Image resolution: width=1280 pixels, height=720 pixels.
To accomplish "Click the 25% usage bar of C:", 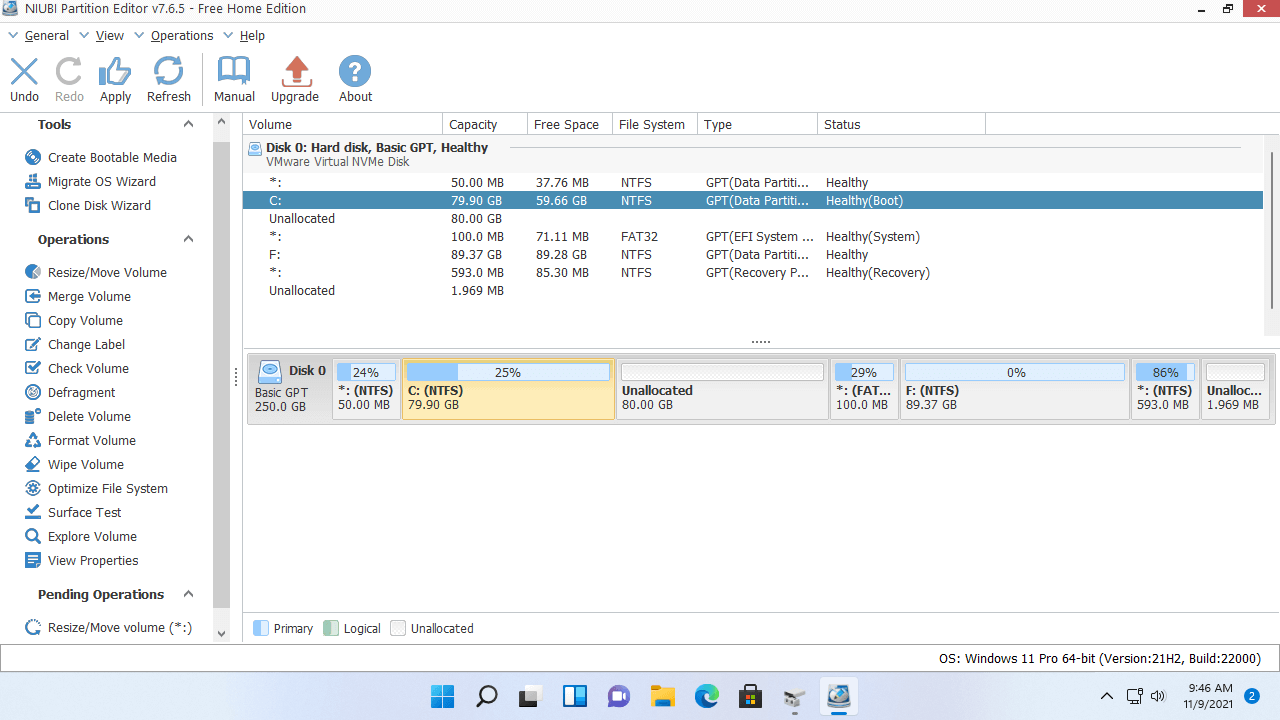I will coord(508,372).
